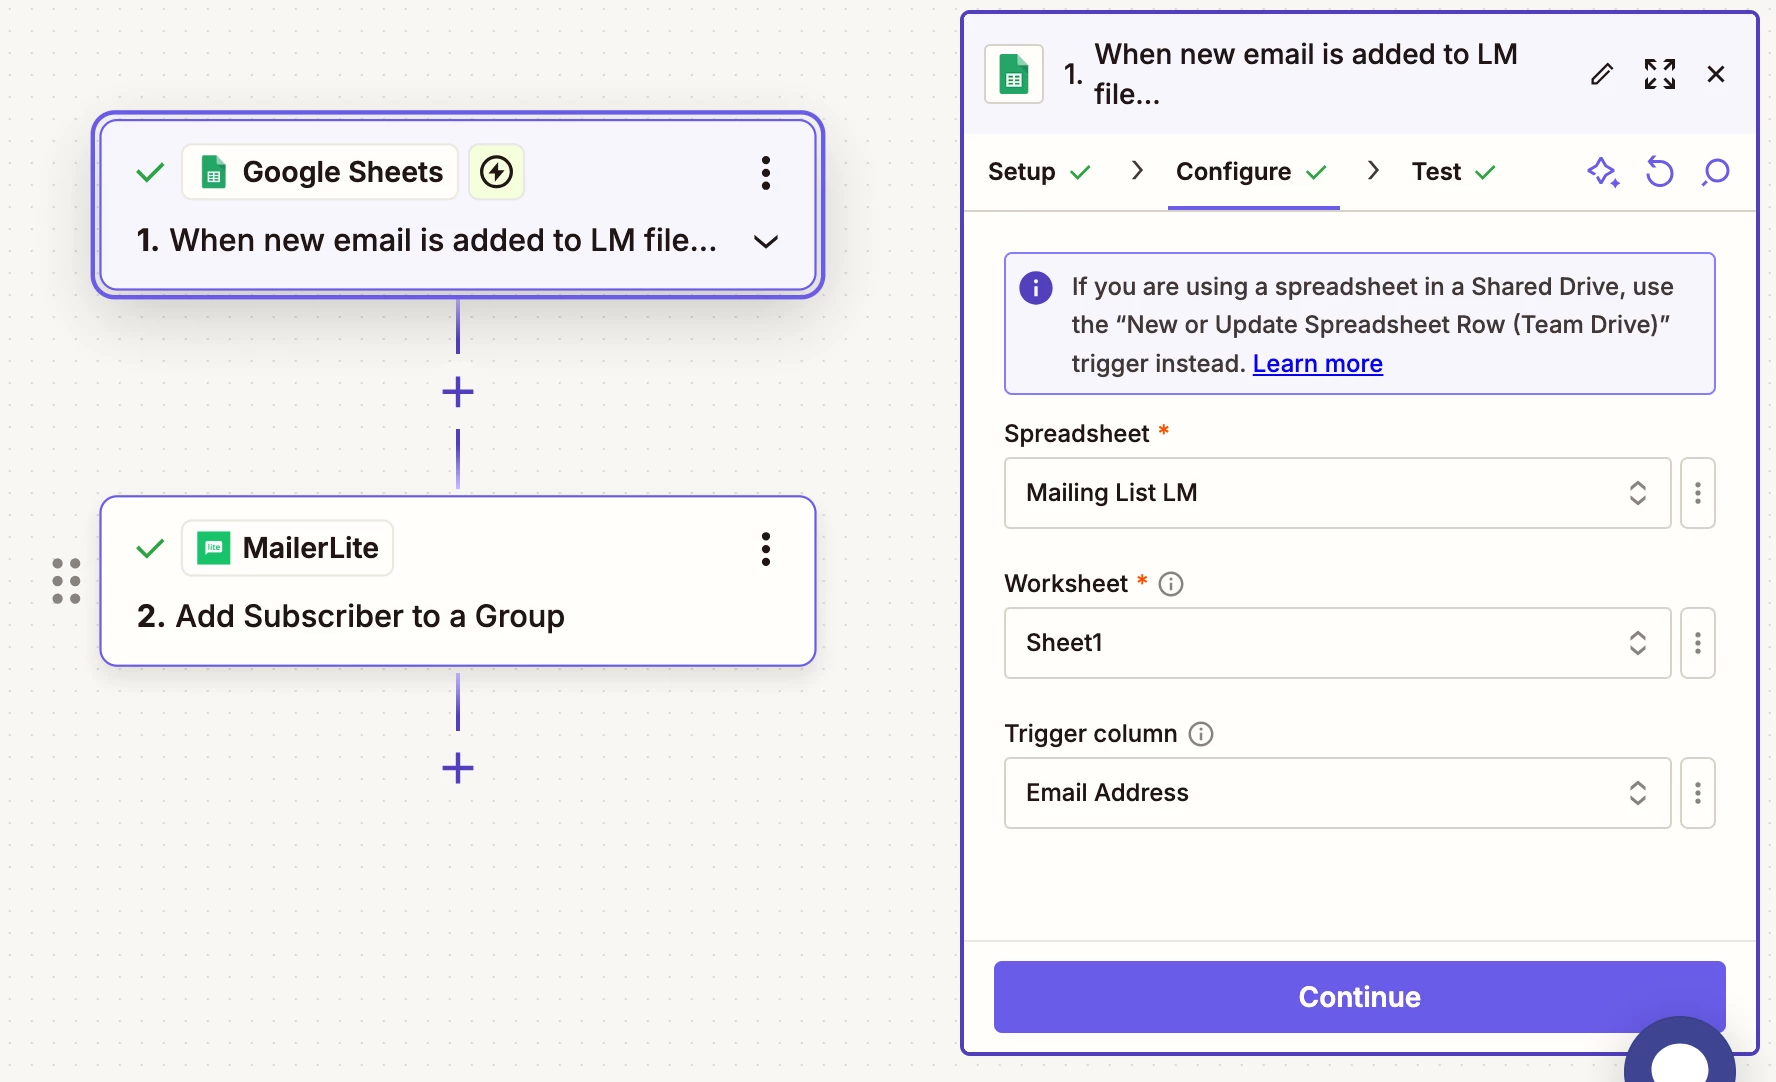Click the chevron between Configure and Test

[x=1373, y=171]
